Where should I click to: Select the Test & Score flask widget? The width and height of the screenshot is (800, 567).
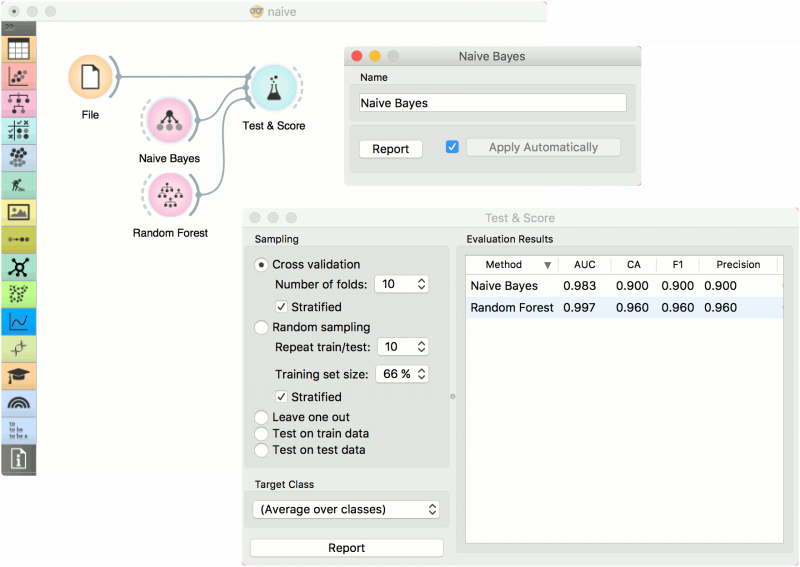click(x=274, y=88)
